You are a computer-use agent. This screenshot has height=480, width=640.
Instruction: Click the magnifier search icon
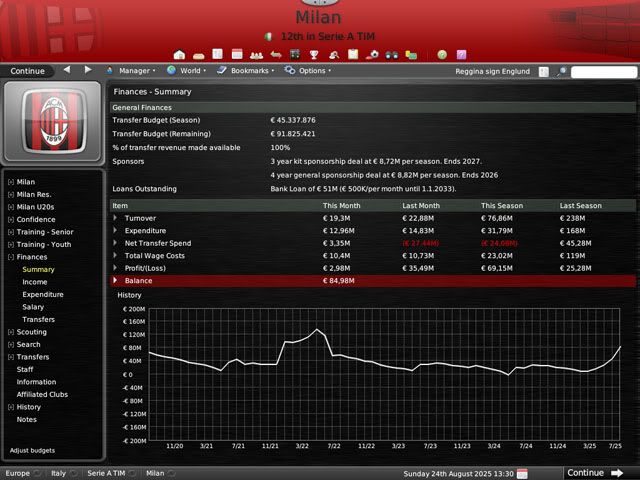pos(562,72)
